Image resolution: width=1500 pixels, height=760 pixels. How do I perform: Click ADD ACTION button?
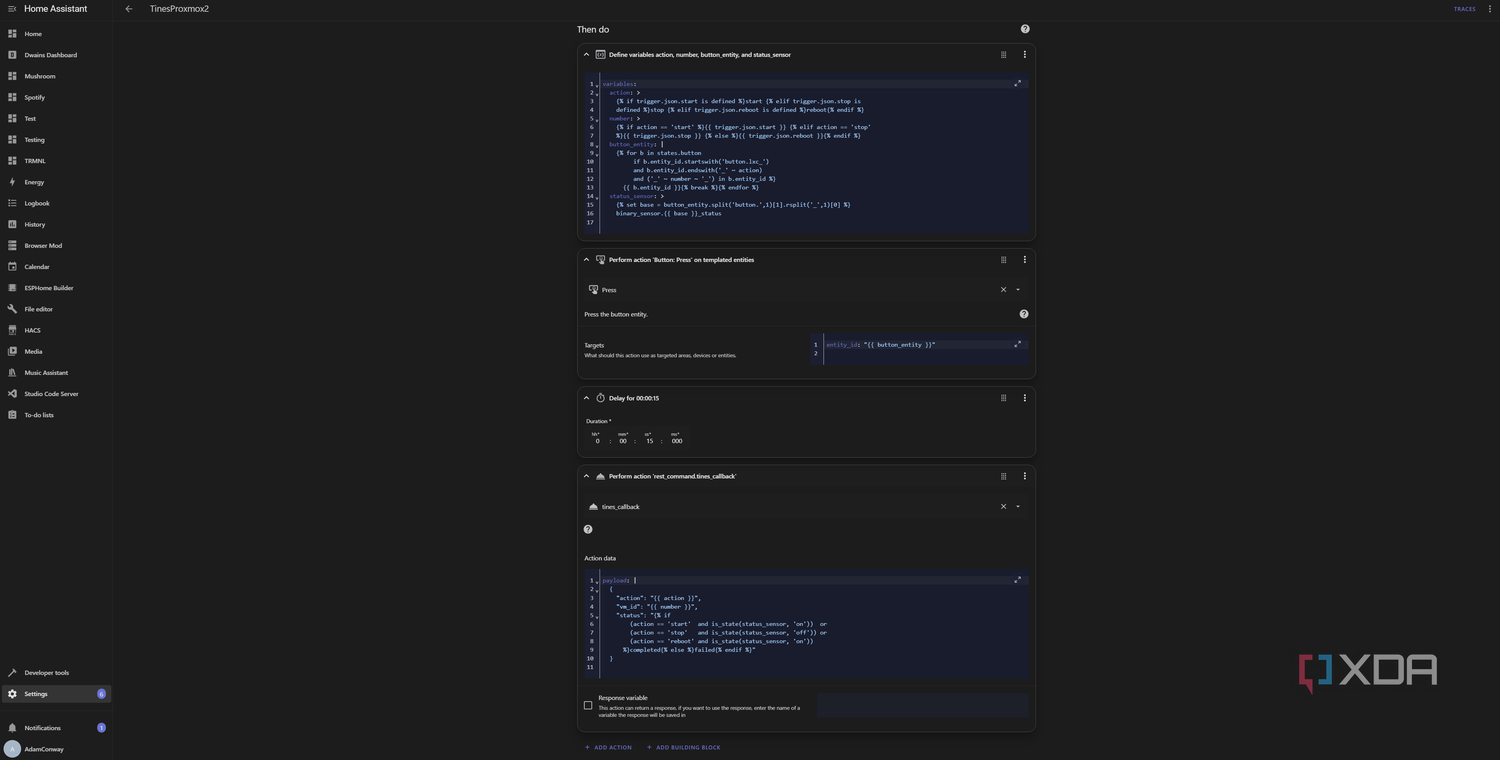(x=609, y=747)
